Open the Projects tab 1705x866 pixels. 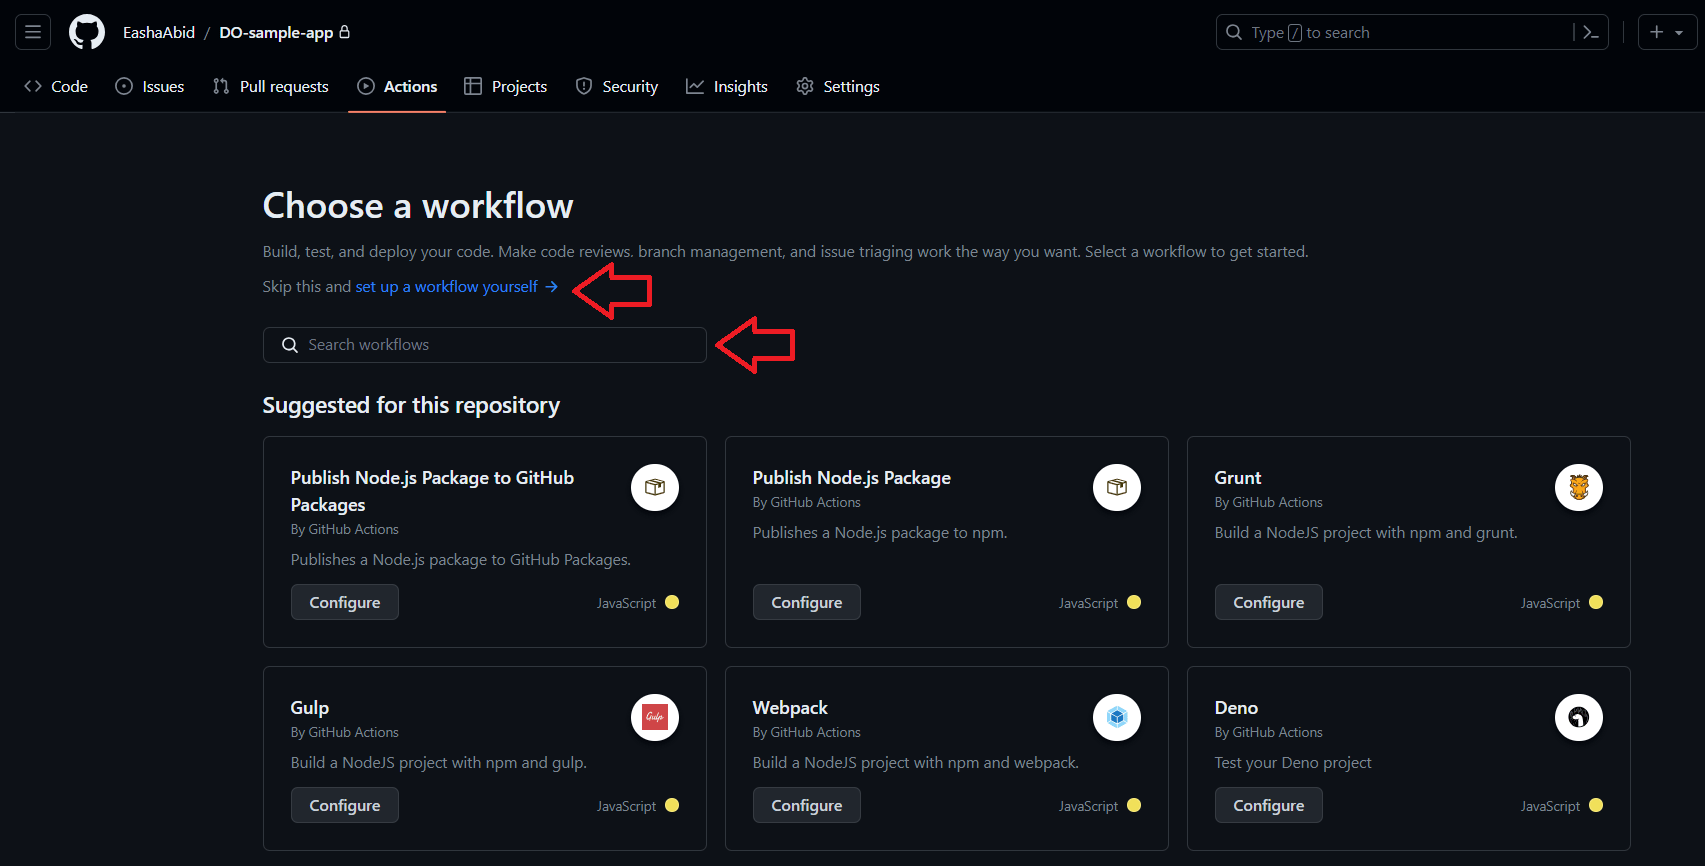pos(506,86)
